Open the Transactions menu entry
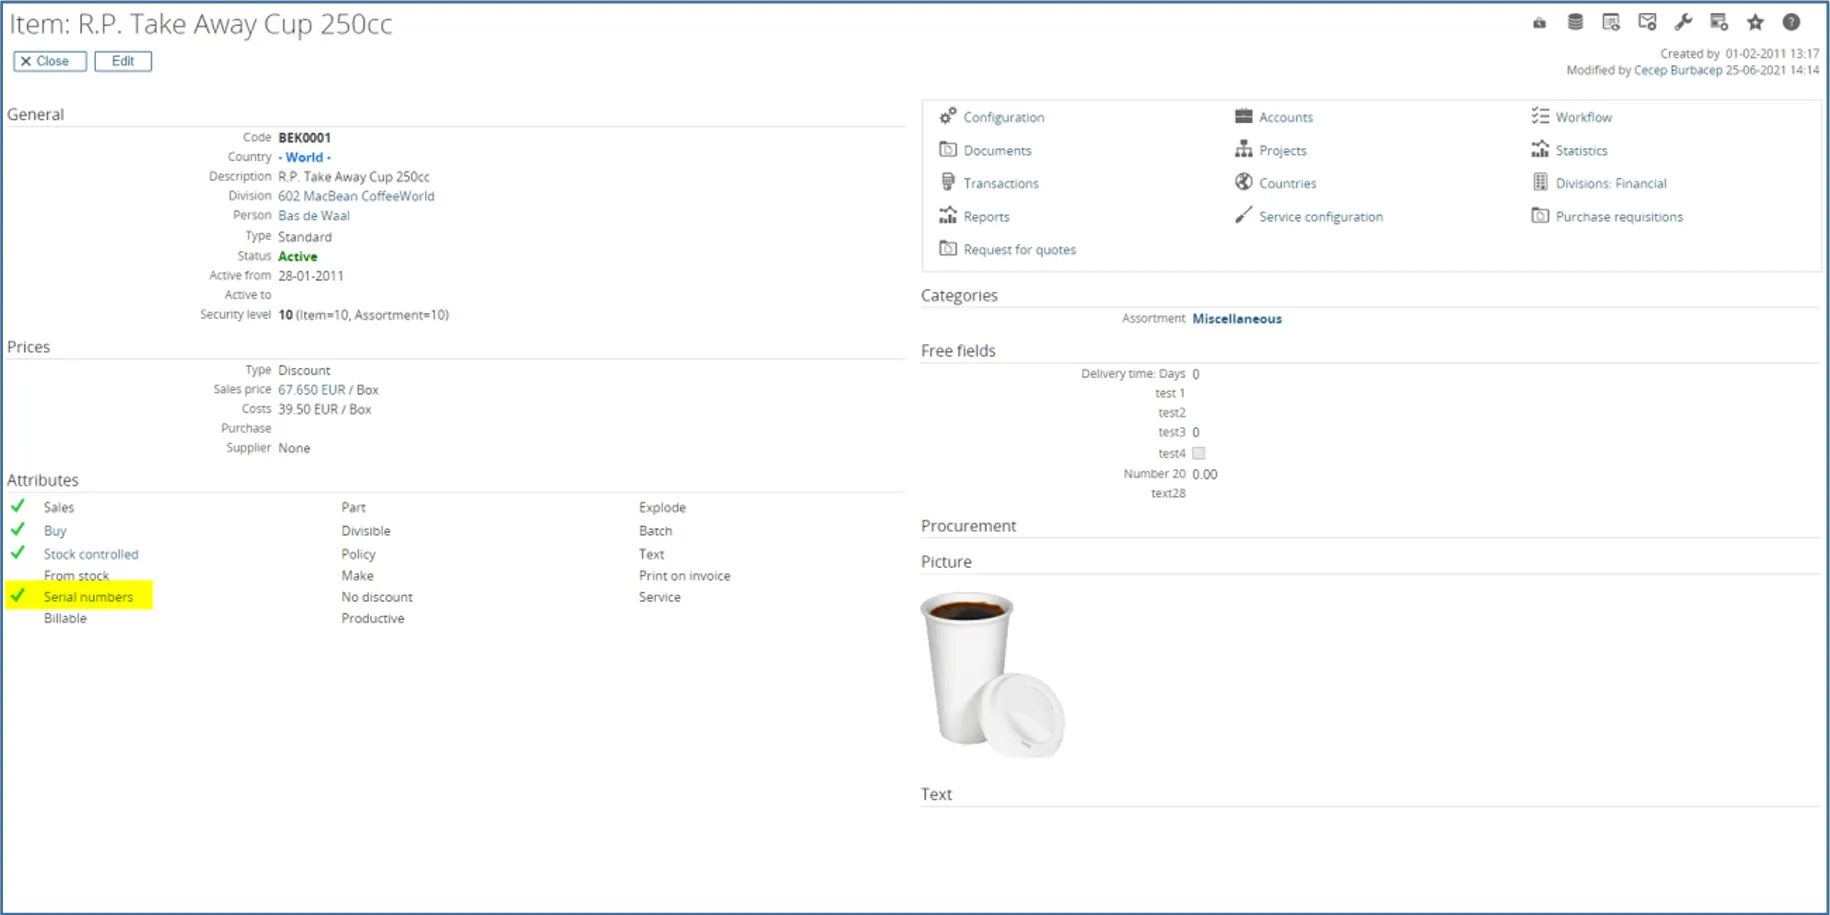Image resolution: width=1830 pixels, height=915 pixels. click(x=1000, y=183)
